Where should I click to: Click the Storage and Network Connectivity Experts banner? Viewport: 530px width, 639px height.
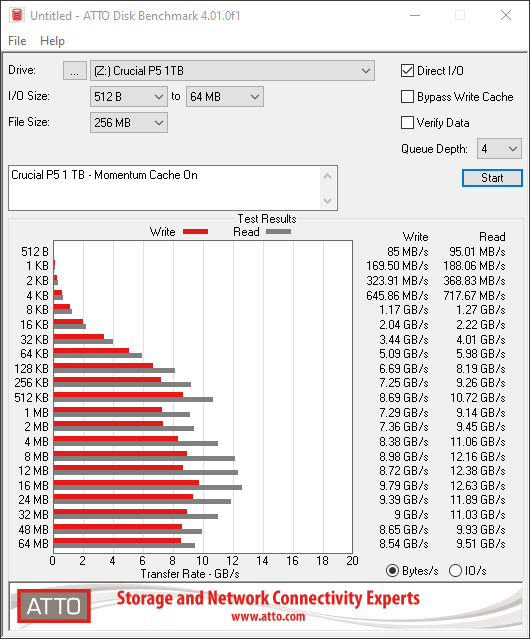coord(268,598)
